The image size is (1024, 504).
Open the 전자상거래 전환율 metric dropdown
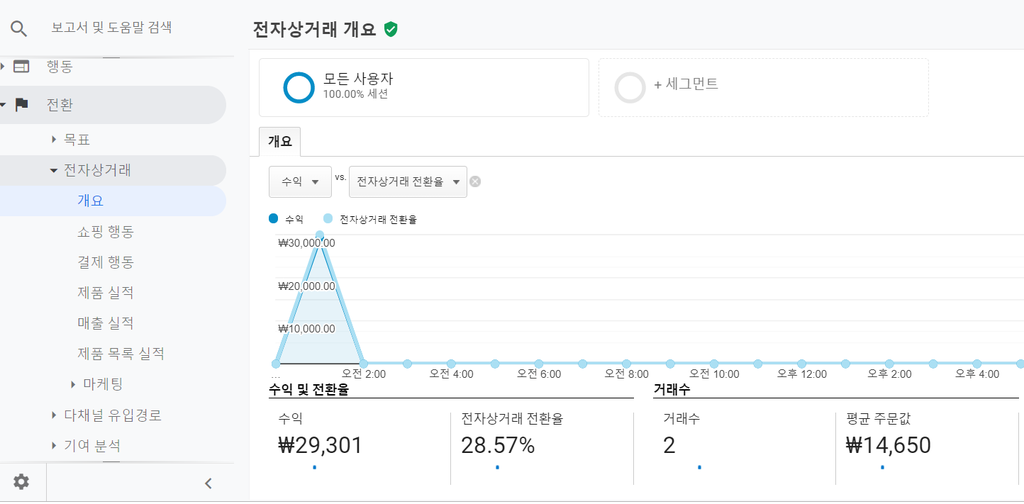click(x=408, y=182)
